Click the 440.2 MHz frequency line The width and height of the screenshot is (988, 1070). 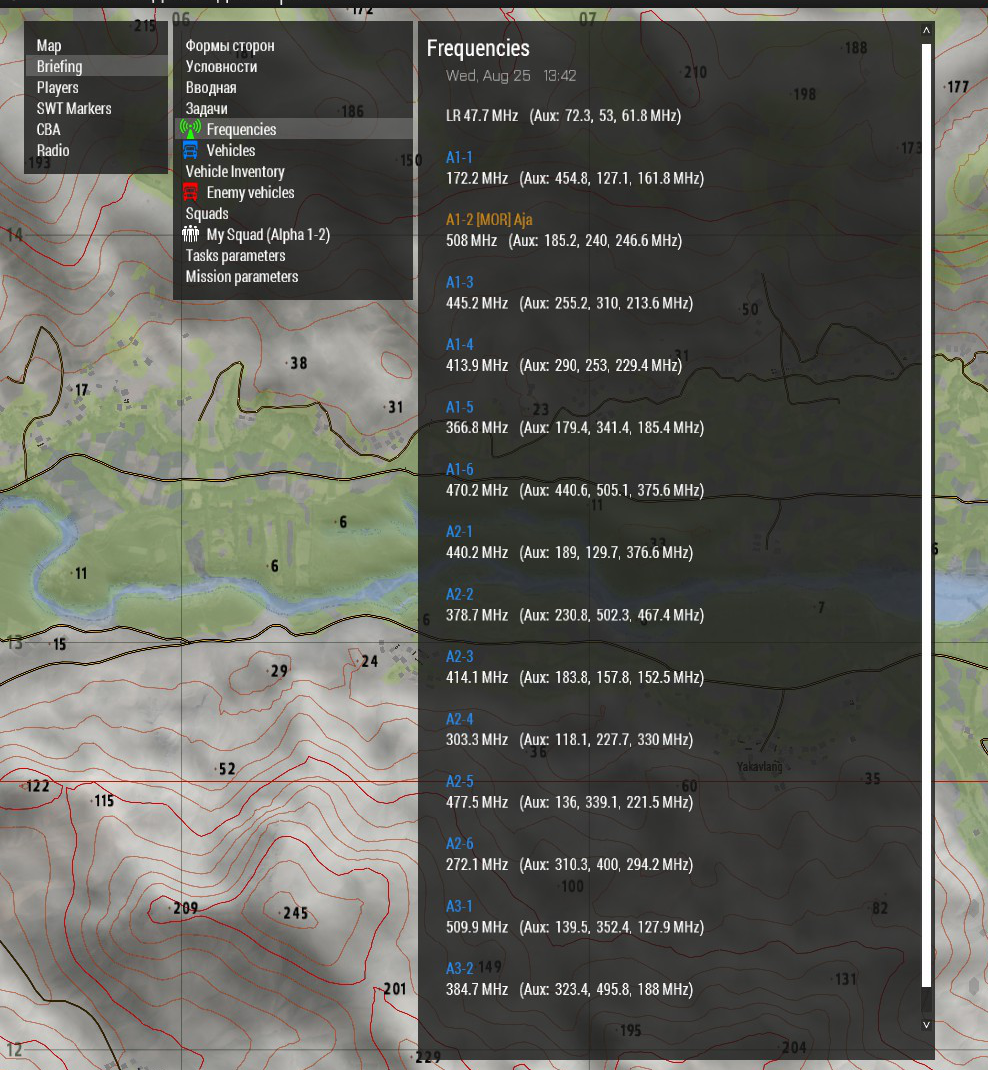pos(569,553)
